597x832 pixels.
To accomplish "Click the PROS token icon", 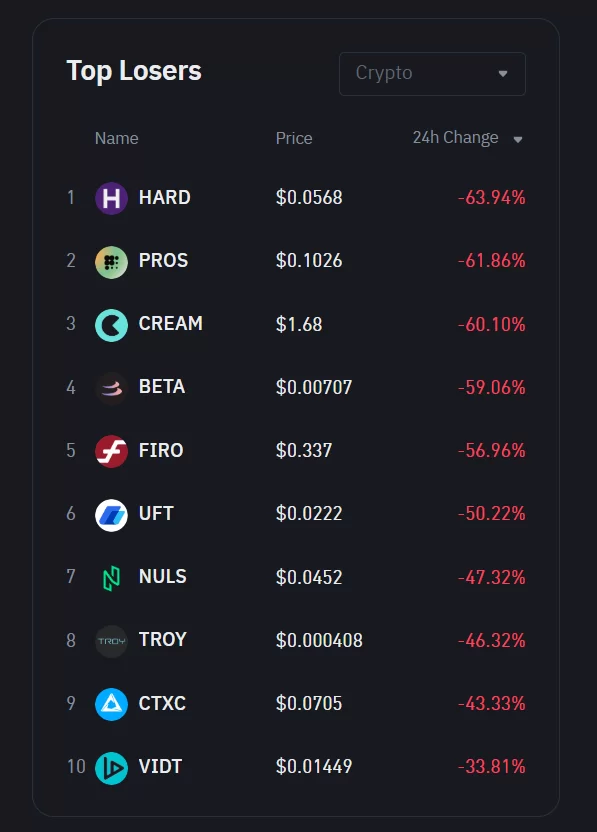I will (x=111, y=262).
